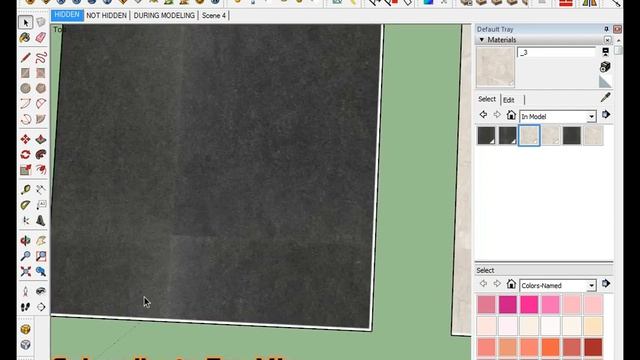Pick the Polygon tool
Viewport: 640px width, 360px height.
click(41, 88)
